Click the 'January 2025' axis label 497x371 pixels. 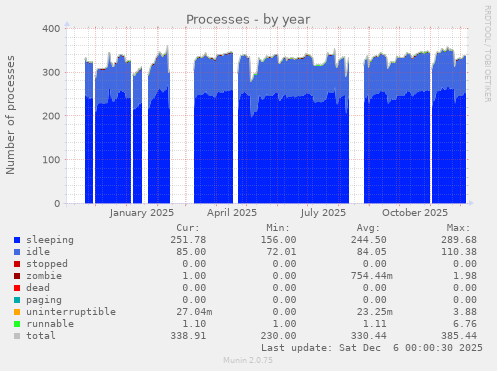[142, 213]
